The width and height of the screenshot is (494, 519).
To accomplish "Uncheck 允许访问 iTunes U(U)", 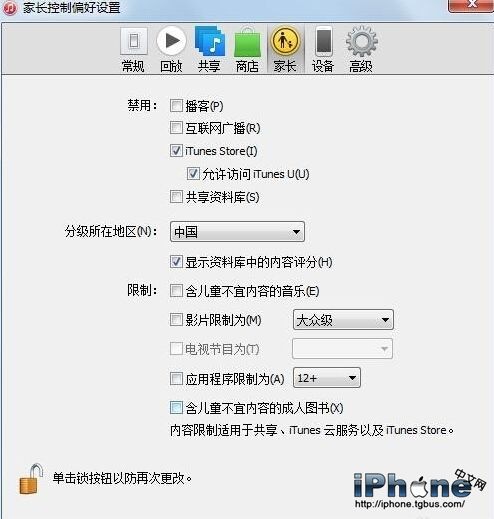I will pos(193,174).
